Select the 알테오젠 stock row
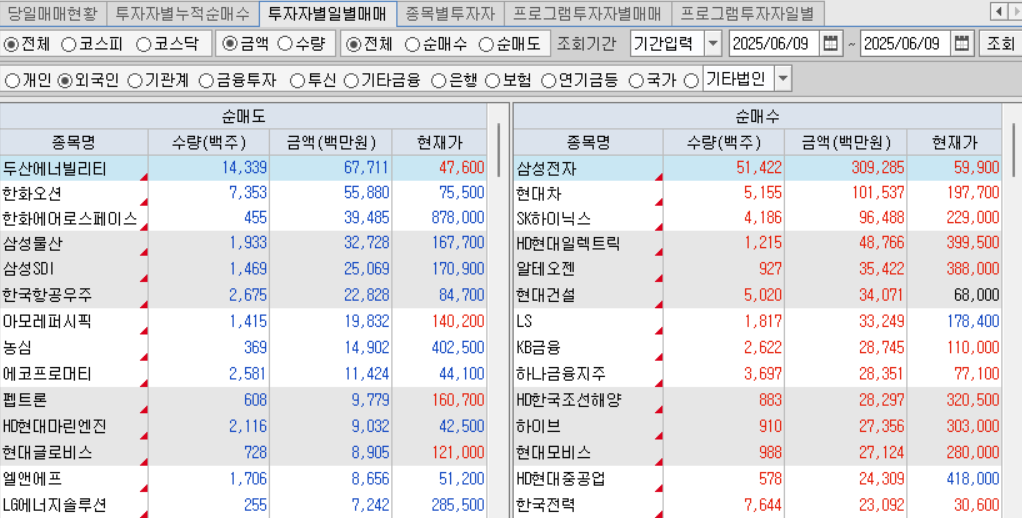The width and height of the screenshot is (1022, 518). [x=758, y=268]
